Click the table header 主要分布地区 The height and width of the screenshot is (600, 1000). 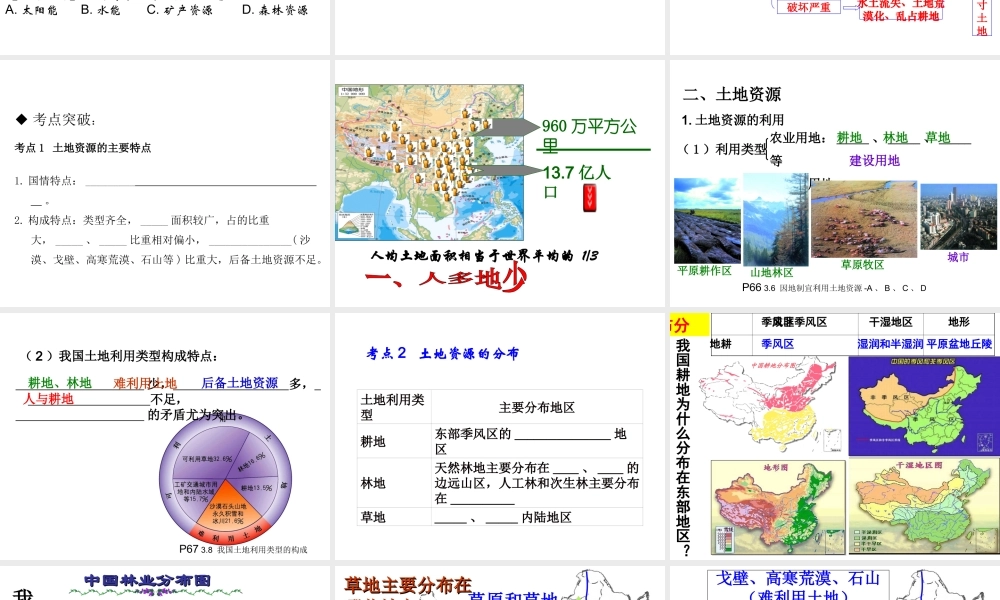(536, 407)
